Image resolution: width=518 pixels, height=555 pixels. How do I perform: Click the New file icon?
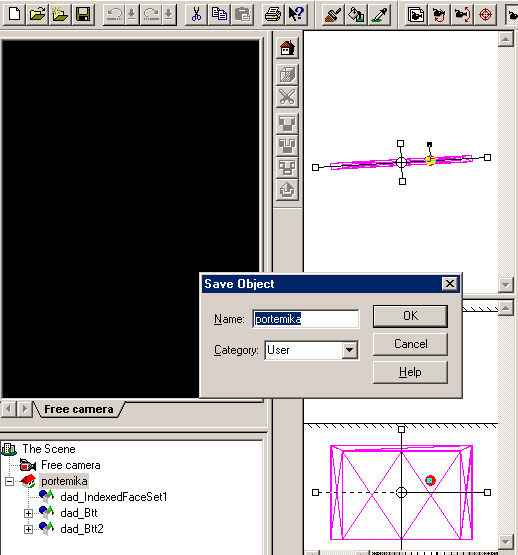[14, 15]
